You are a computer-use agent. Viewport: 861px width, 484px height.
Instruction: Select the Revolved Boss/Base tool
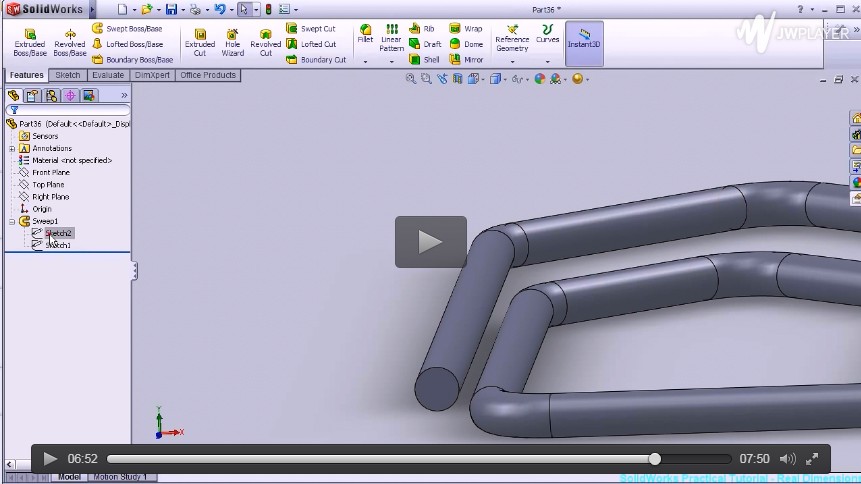pos(70,42)
